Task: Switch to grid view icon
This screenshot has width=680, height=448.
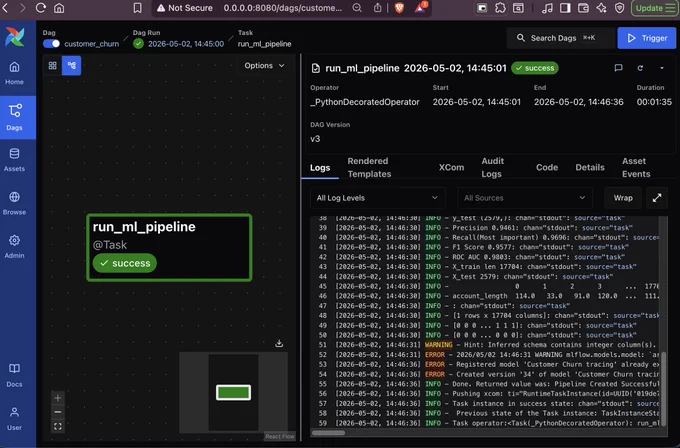Action: point(52,65)
